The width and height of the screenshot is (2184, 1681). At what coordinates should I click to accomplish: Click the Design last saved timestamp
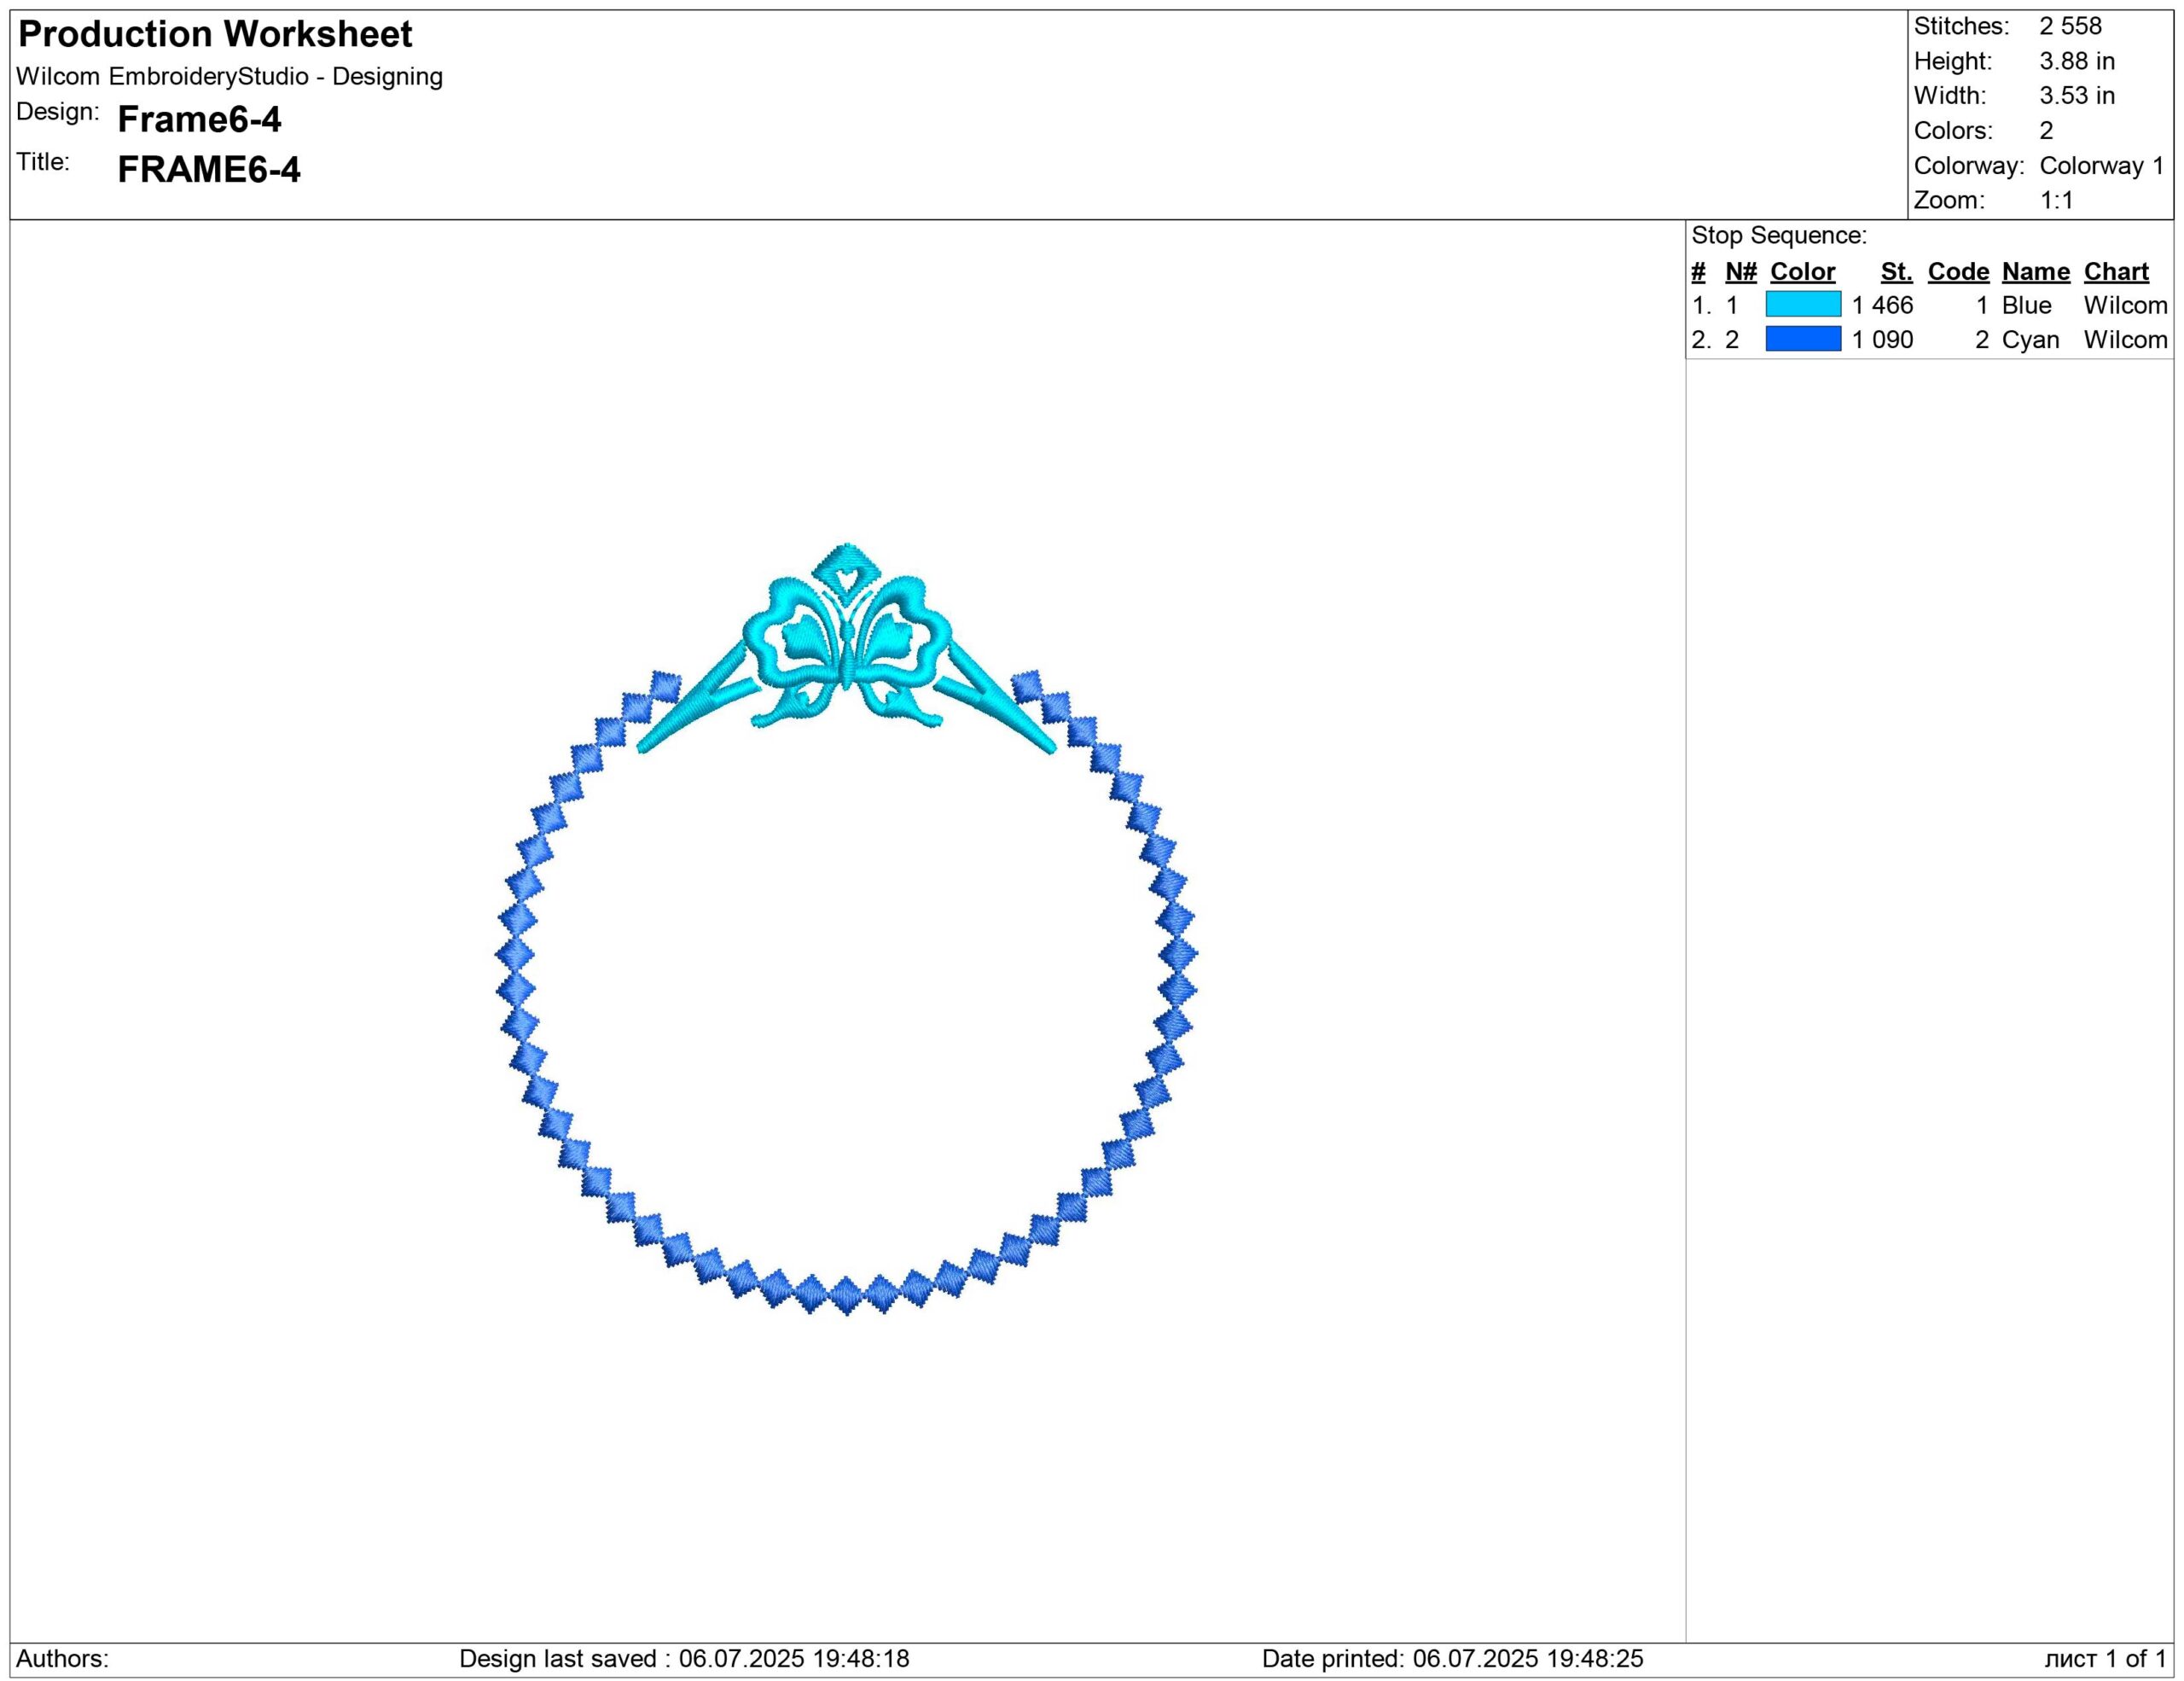[x=684, y=1658]
